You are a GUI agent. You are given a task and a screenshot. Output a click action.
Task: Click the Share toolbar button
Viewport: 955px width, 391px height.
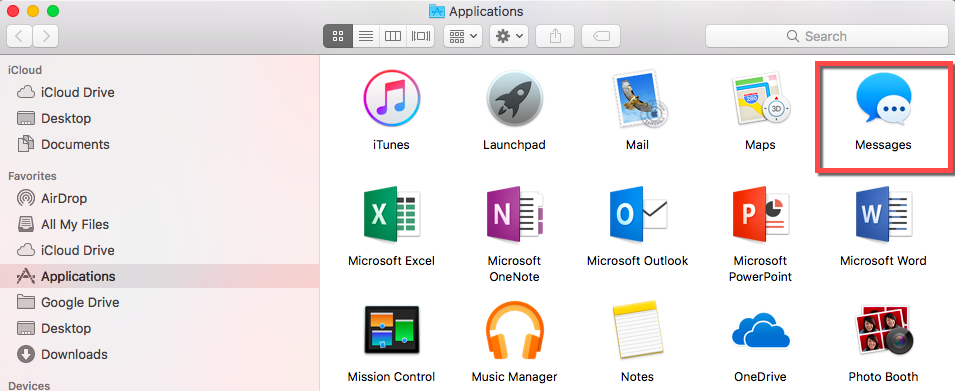555,36
